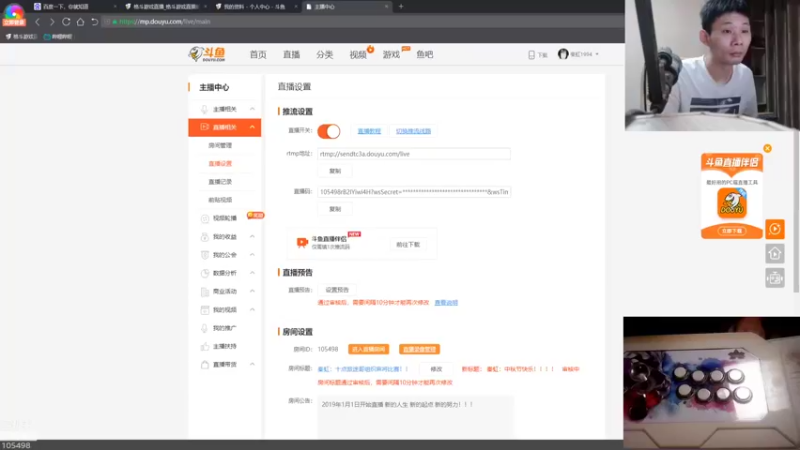Click 修改 button beside room title

(x=436, y=369)
